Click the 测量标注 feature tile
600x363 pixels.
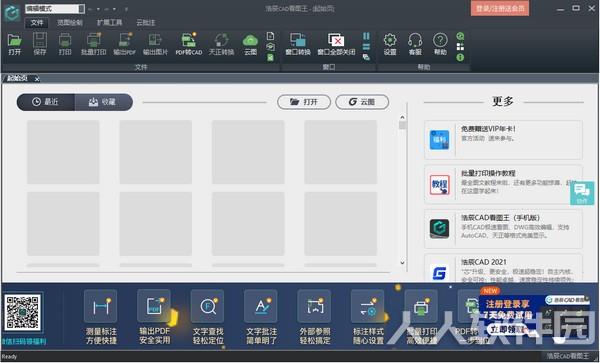pyautogui.click(x=101, y=317)
